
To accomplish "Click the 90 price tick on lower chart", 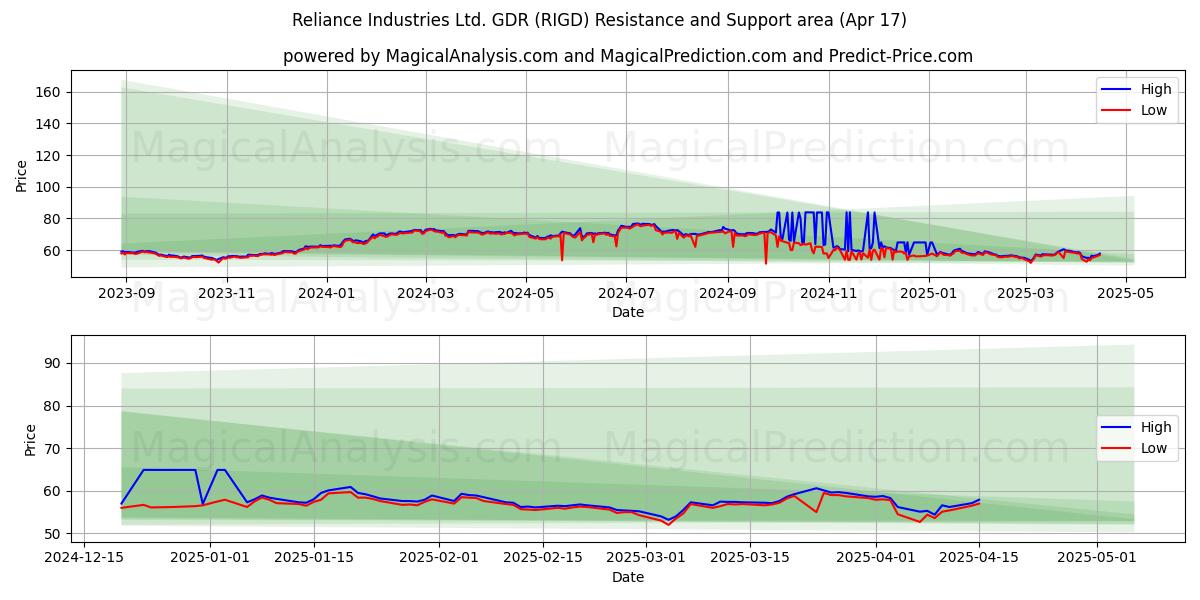I will (x=53, y=363).
